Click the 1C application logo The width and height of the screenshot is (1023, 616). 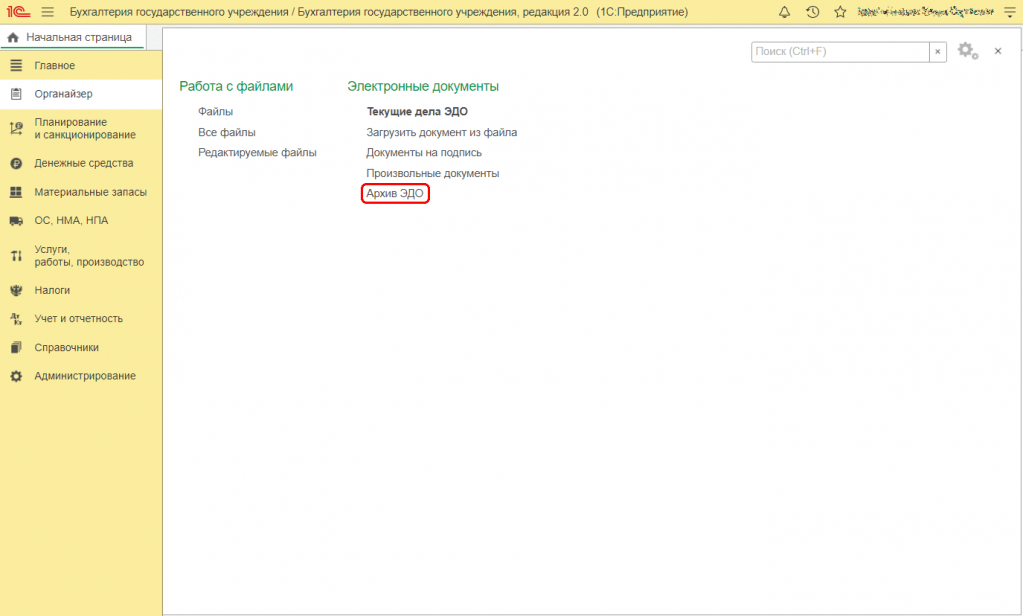pyautogui.click(x=17, y=11)
